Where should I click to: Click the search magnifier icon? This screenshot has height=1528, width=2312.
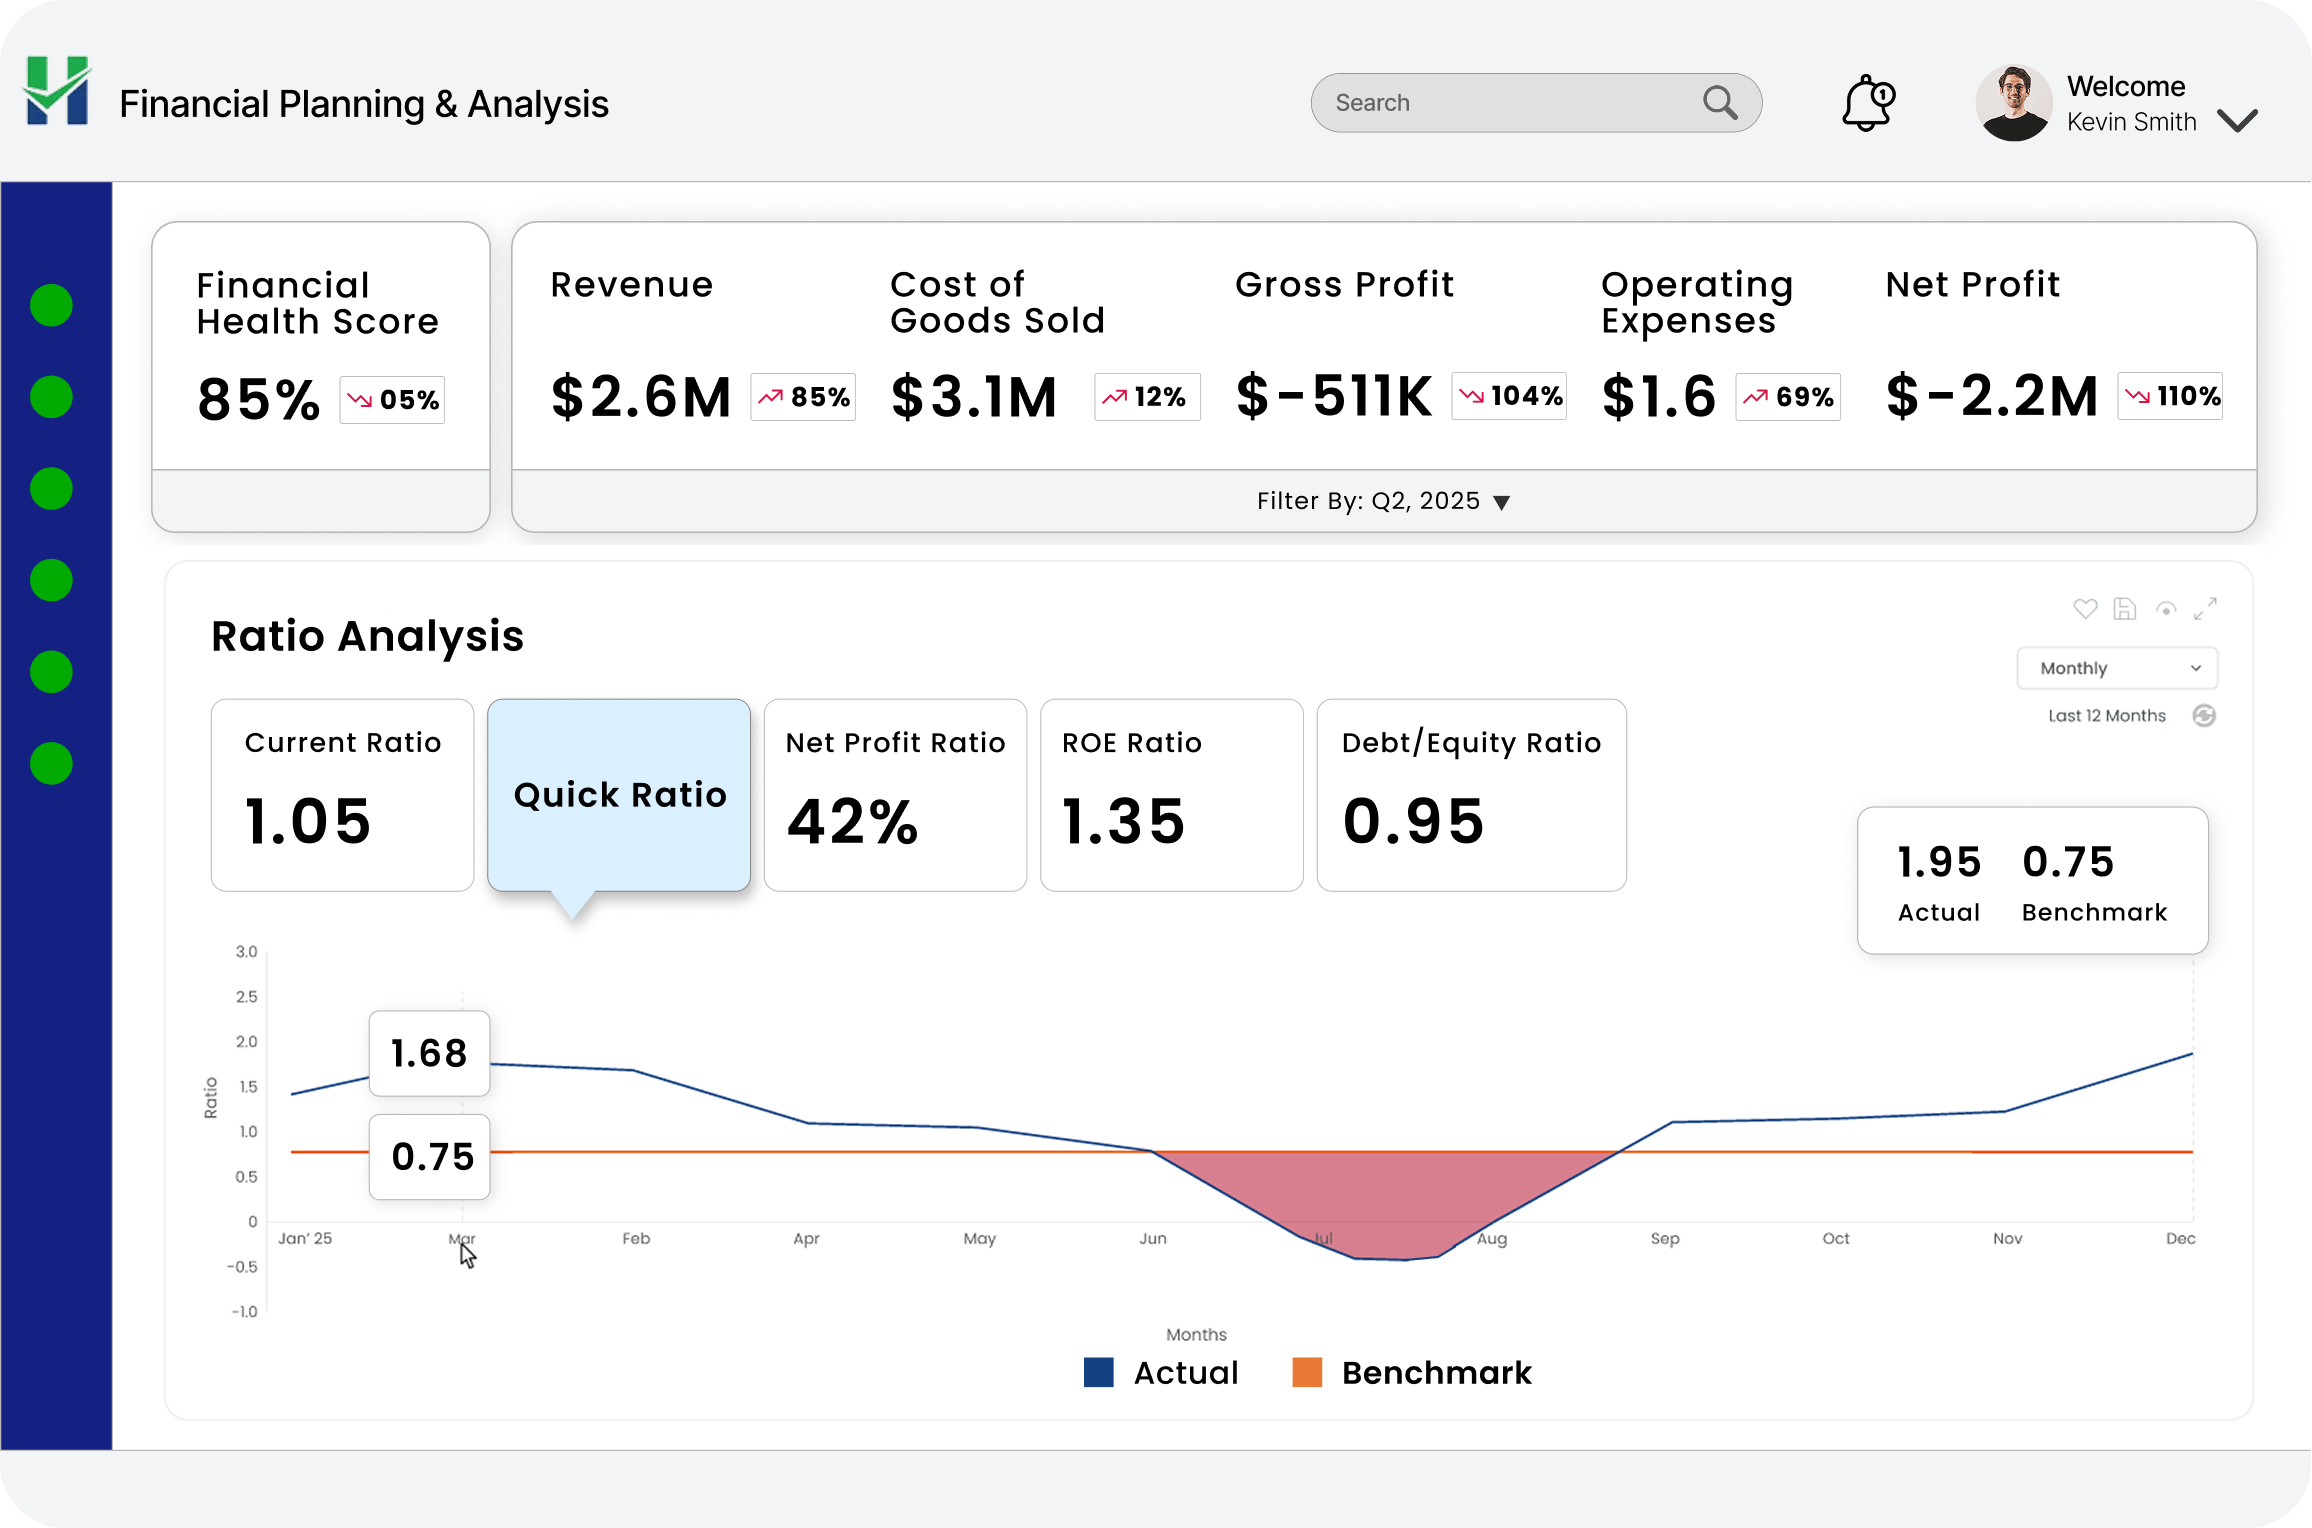tap(1720, 102)
